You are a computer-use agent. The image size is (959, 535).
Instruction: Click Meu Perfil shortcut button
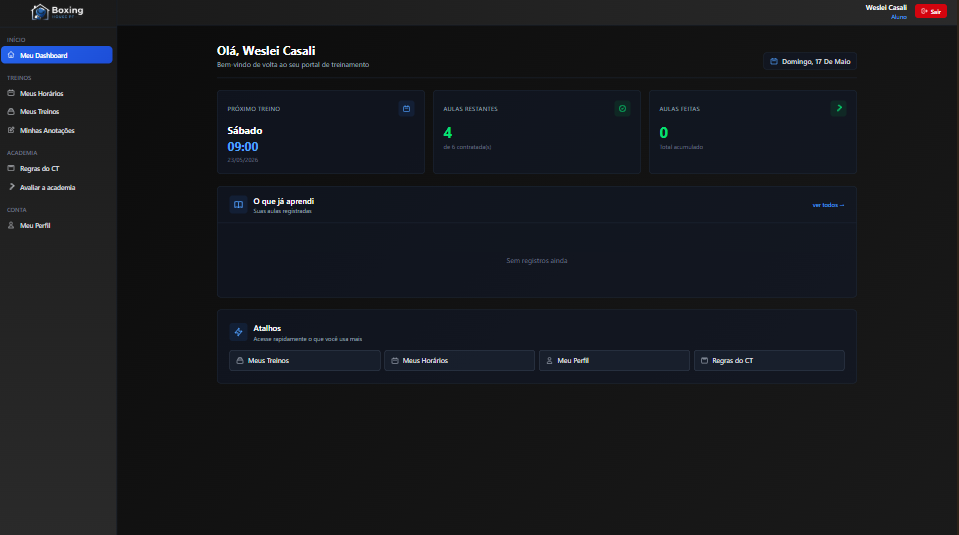click(614, 361)
